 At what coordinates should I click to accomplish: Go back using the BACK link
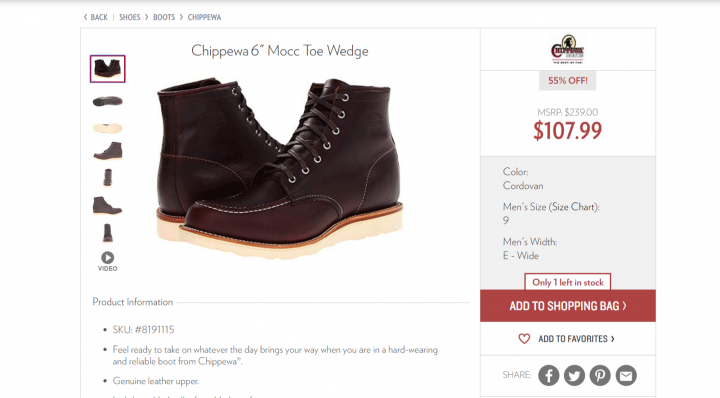(96, 17)
